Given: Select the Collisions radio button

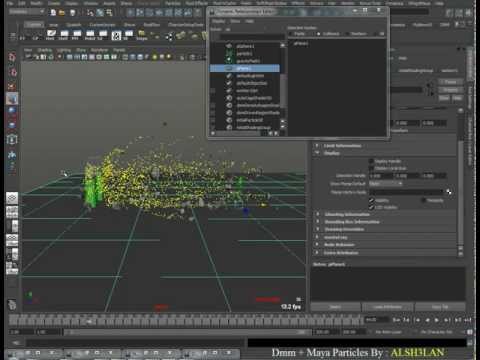Looking at the screenshot, I should [319, 34].
